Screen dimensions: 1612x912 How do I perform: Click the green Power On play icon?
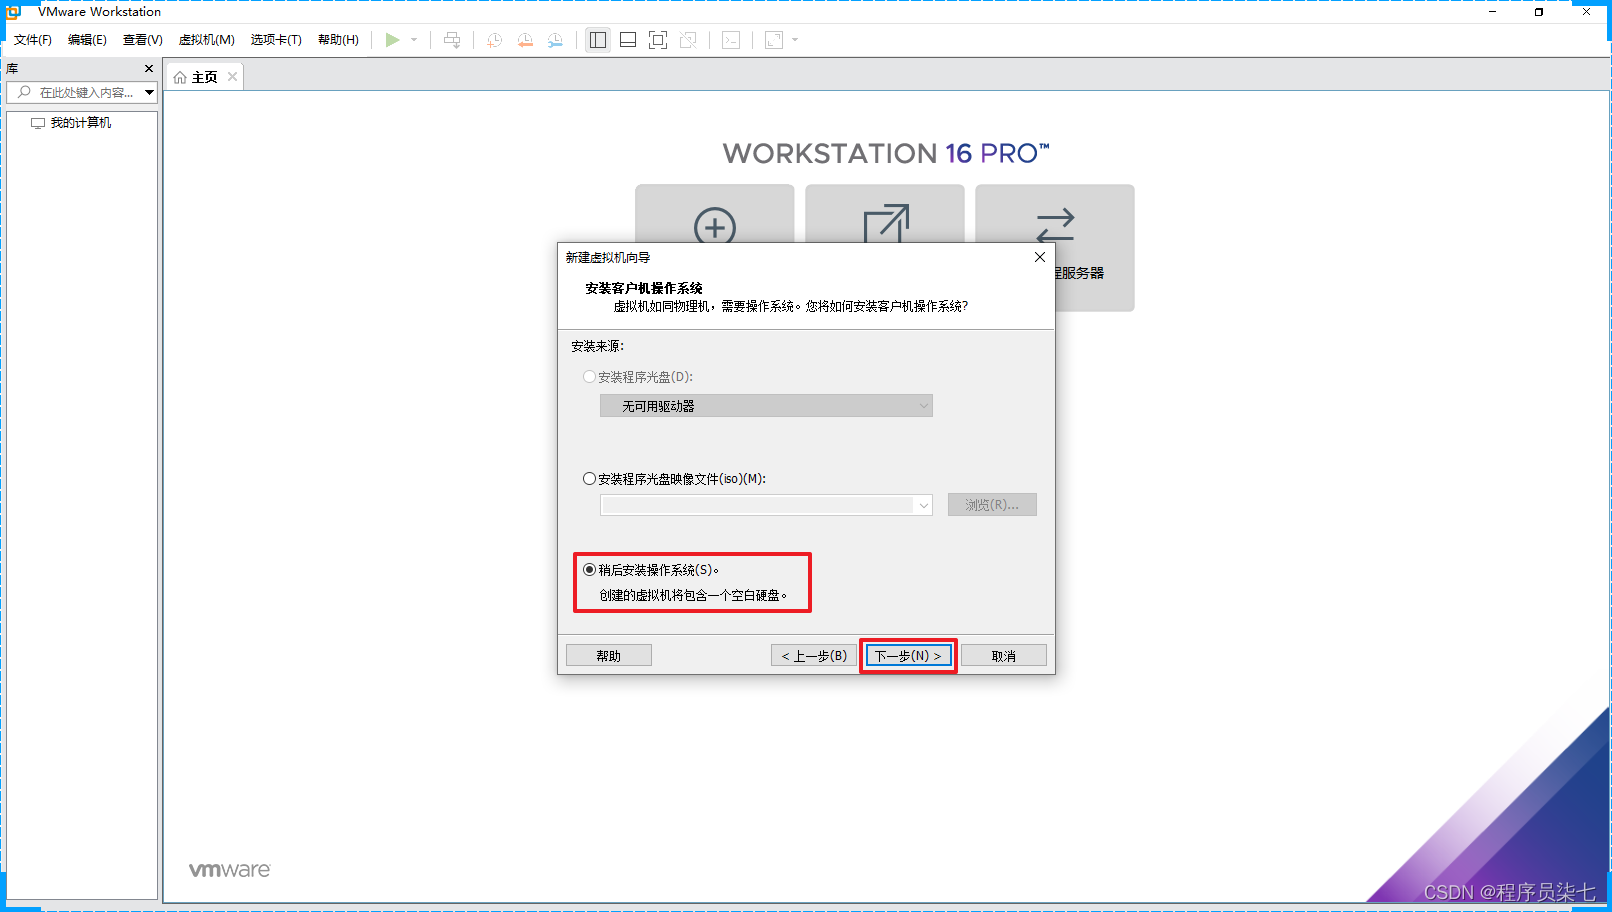pyautogui.click(x=392, y=40)
